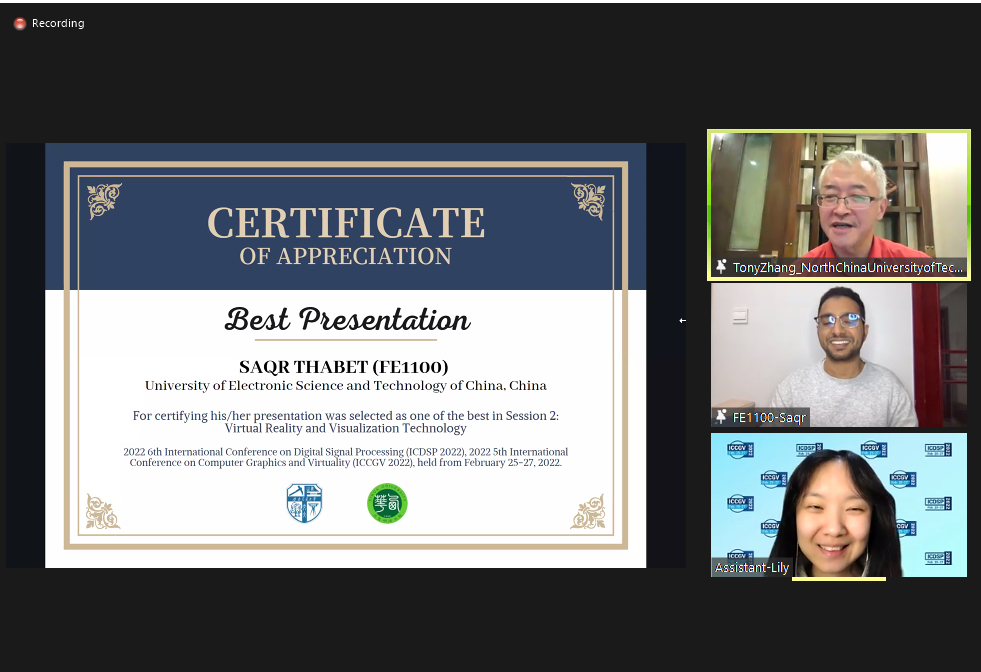Click pin icon on FE1100-Saqr's tile
Viewport: 981px width, 672px height.
tap(721, 417)
